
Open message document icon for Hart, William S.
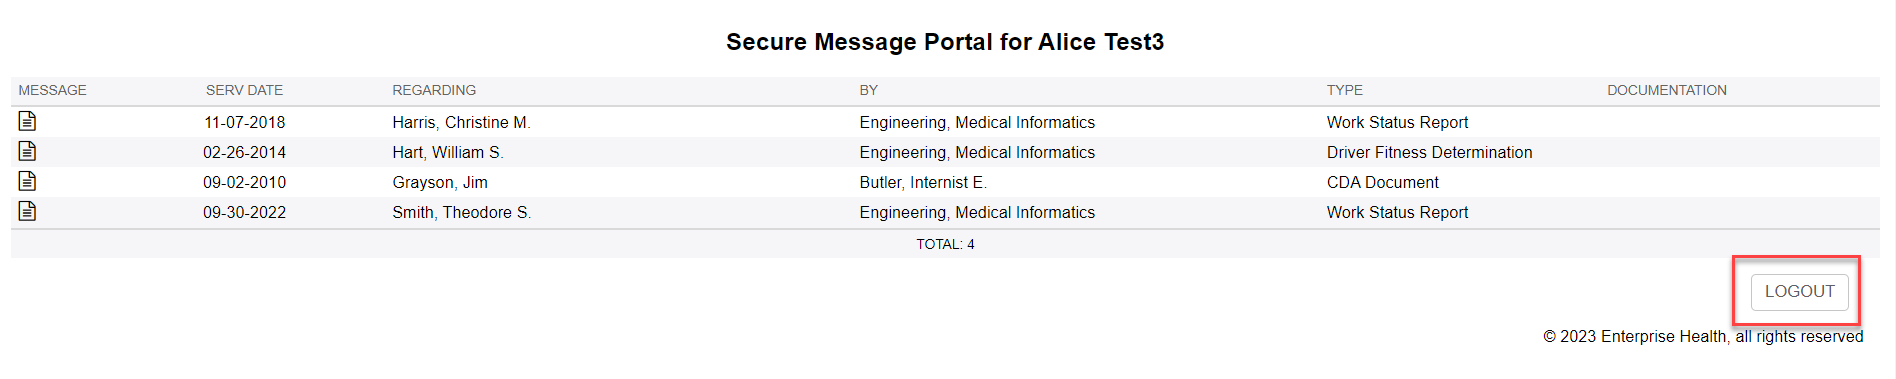coord(27,151)
